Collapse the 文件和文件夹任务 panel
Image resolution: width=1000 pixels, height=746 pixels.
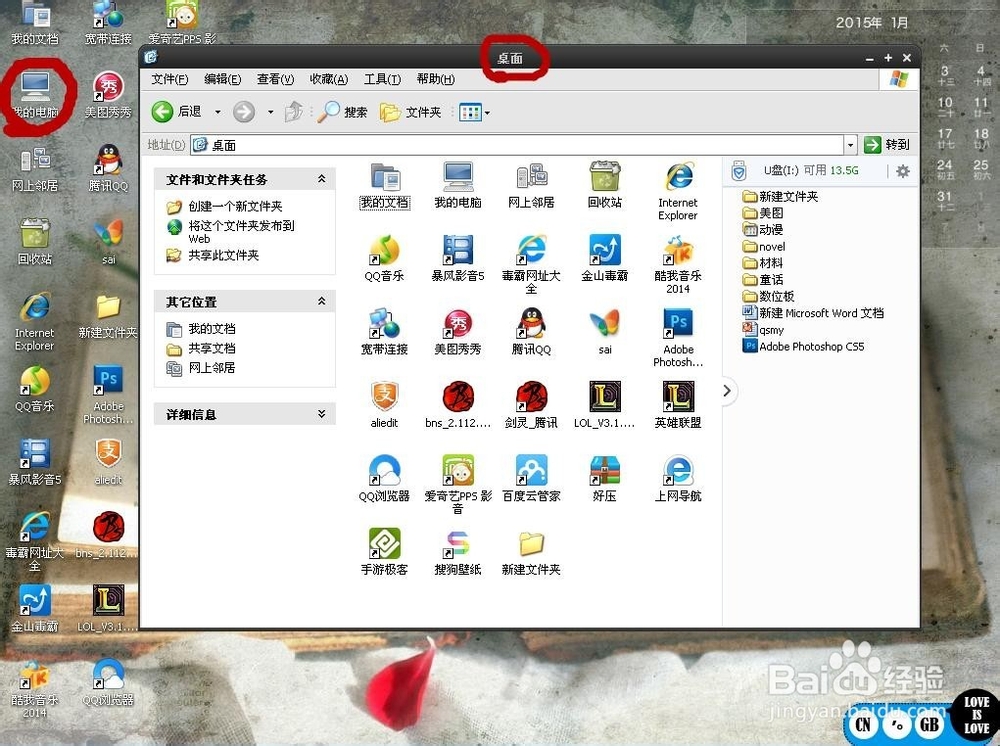click(321, 179)
